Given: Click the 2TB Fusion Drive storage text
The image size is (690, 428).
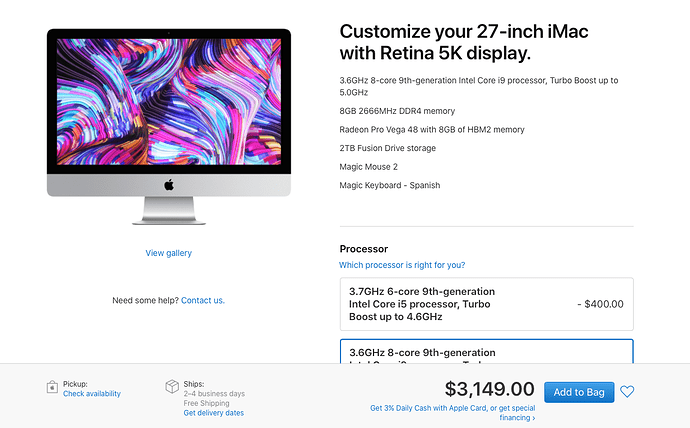Looking at the screenshot, I should coord(387,148).
